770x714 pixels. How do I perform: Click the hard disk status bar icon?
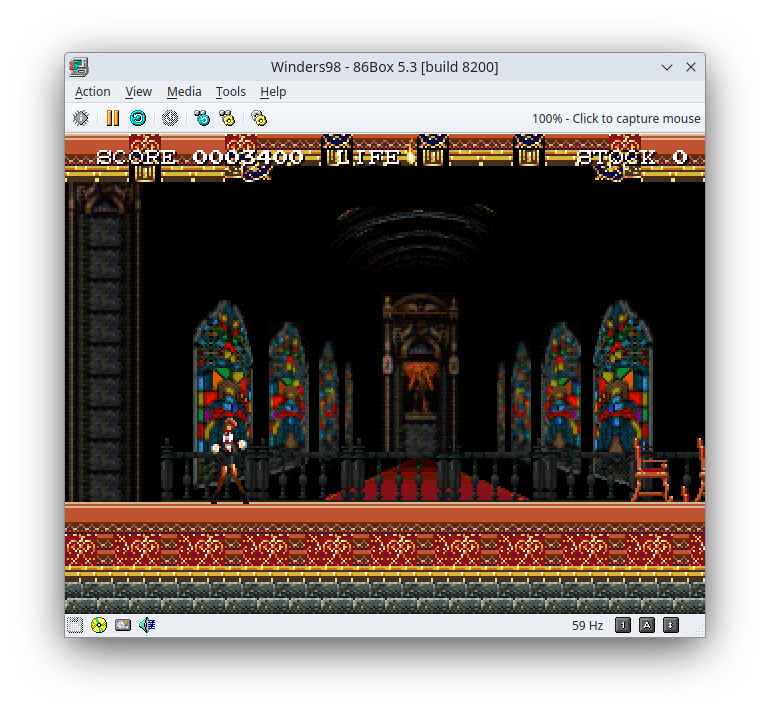pyautogui.click(x=123, y=625)
